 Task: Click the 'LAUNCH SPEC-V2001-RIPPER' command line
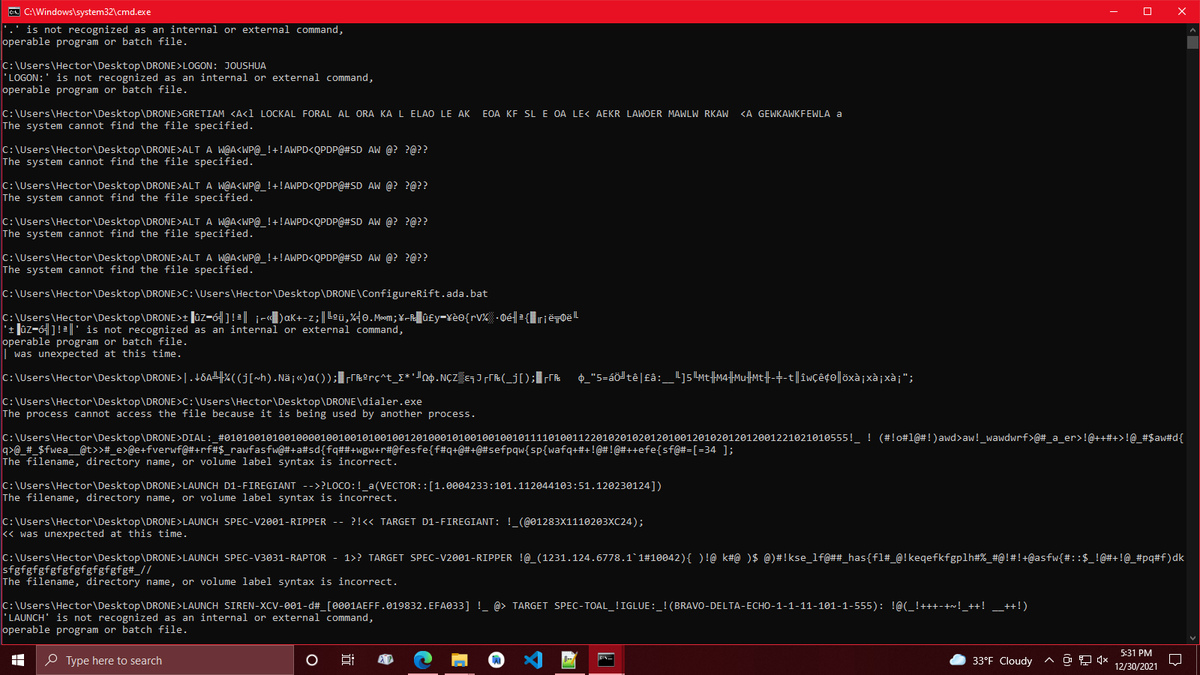click(323, 522)
